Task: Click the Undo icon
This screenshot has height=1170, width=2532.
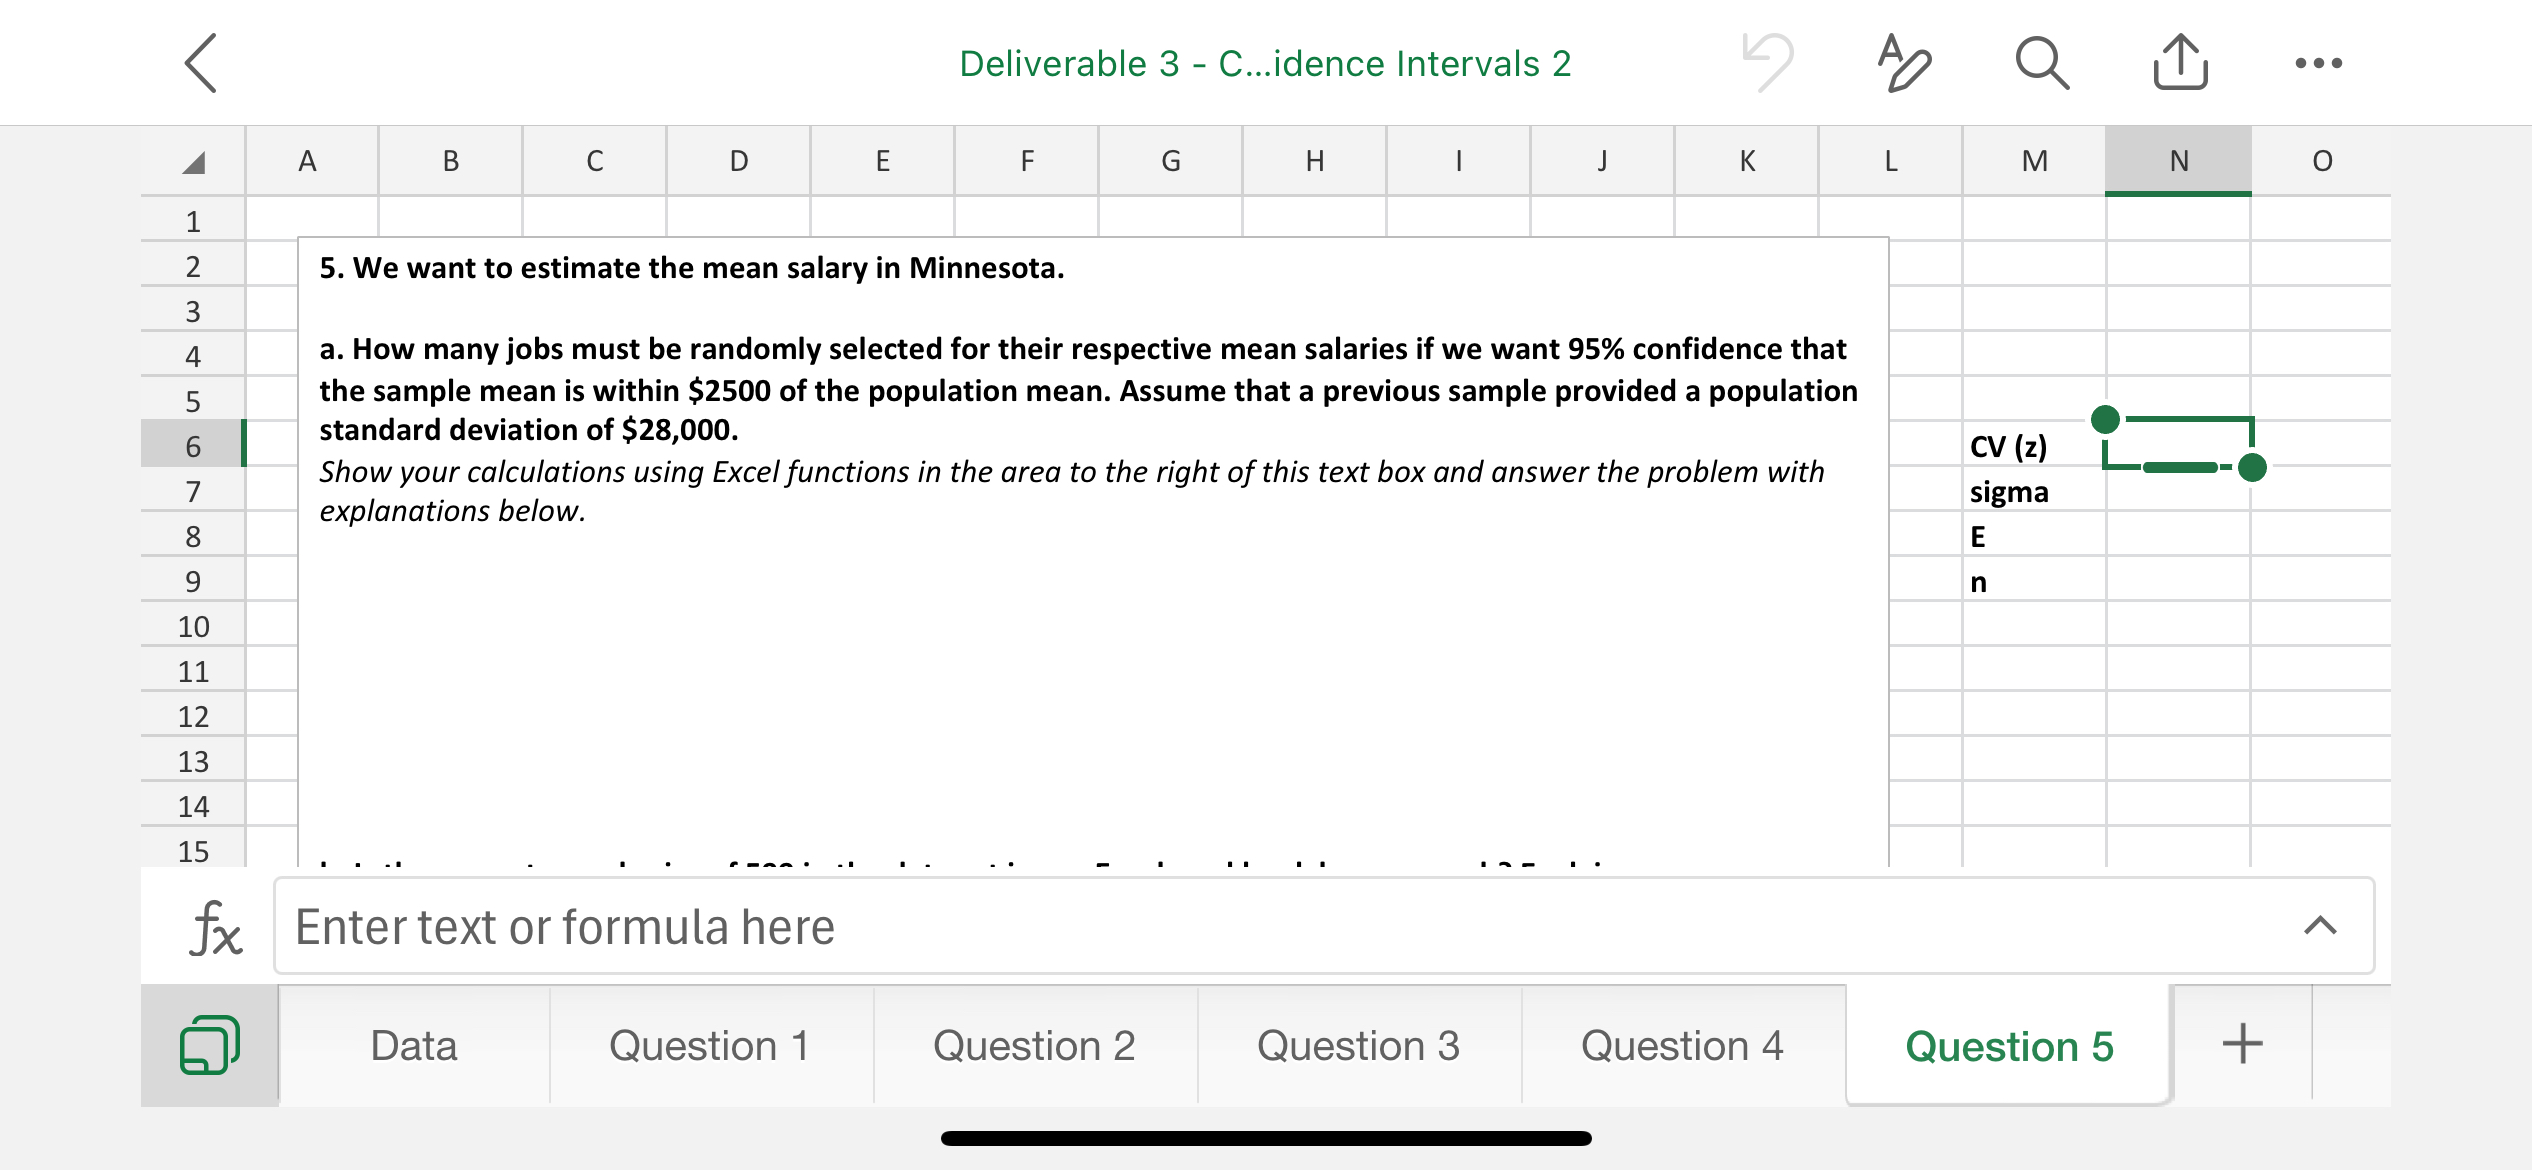Action: (x=1768, y=62)
